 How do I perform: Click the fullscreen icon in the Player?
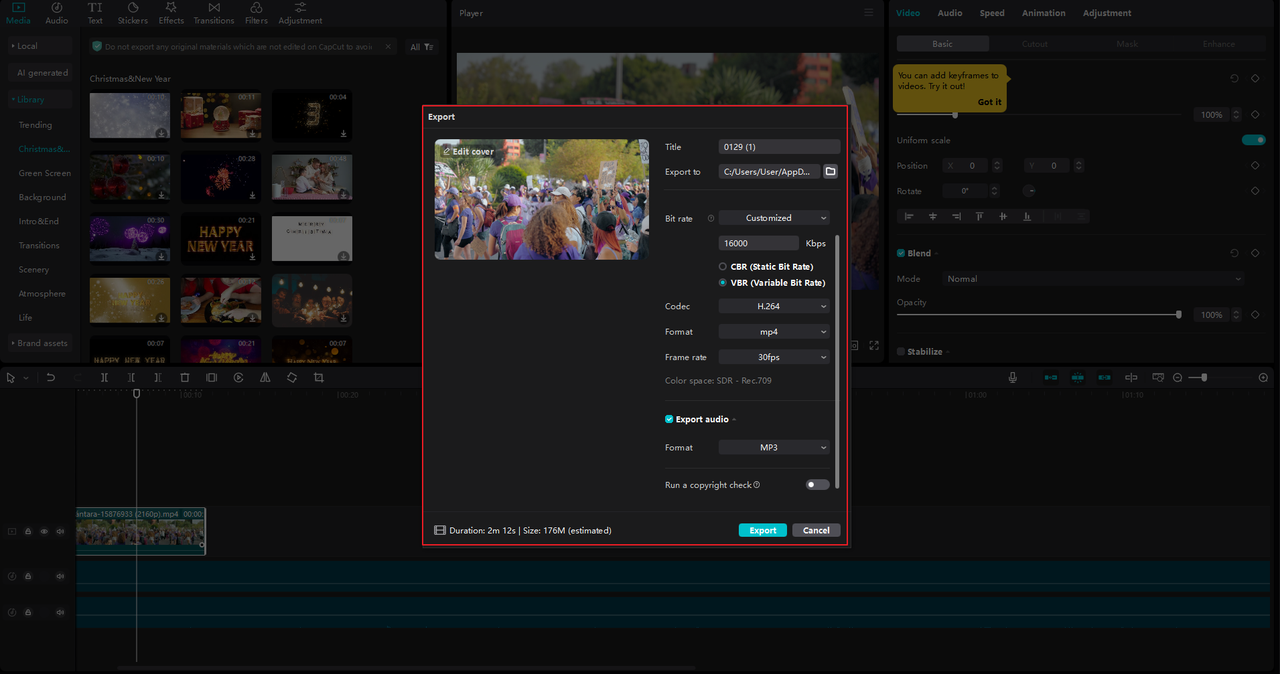(x=874, y=345)
